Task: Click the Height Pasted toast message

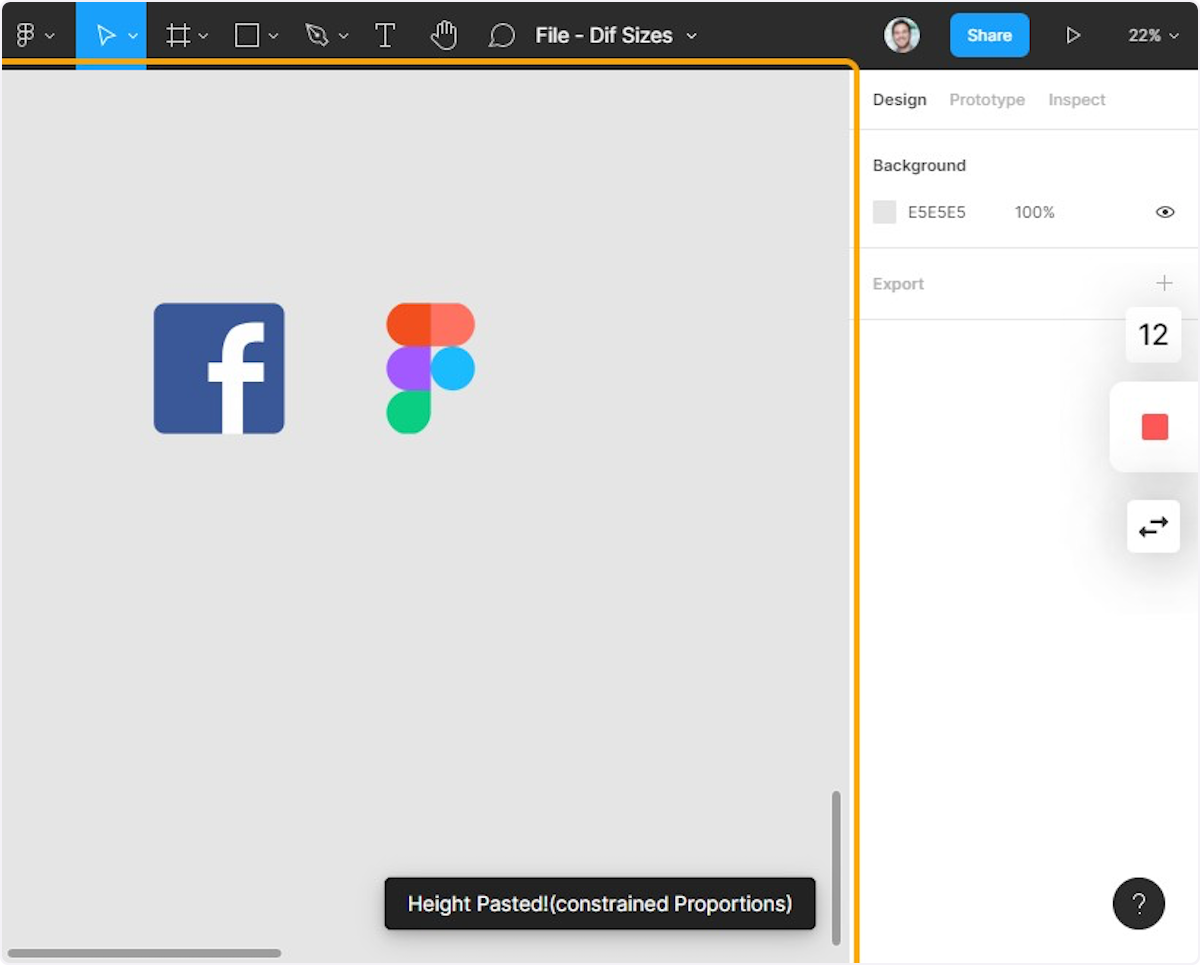Action: (x=600, y=904)
